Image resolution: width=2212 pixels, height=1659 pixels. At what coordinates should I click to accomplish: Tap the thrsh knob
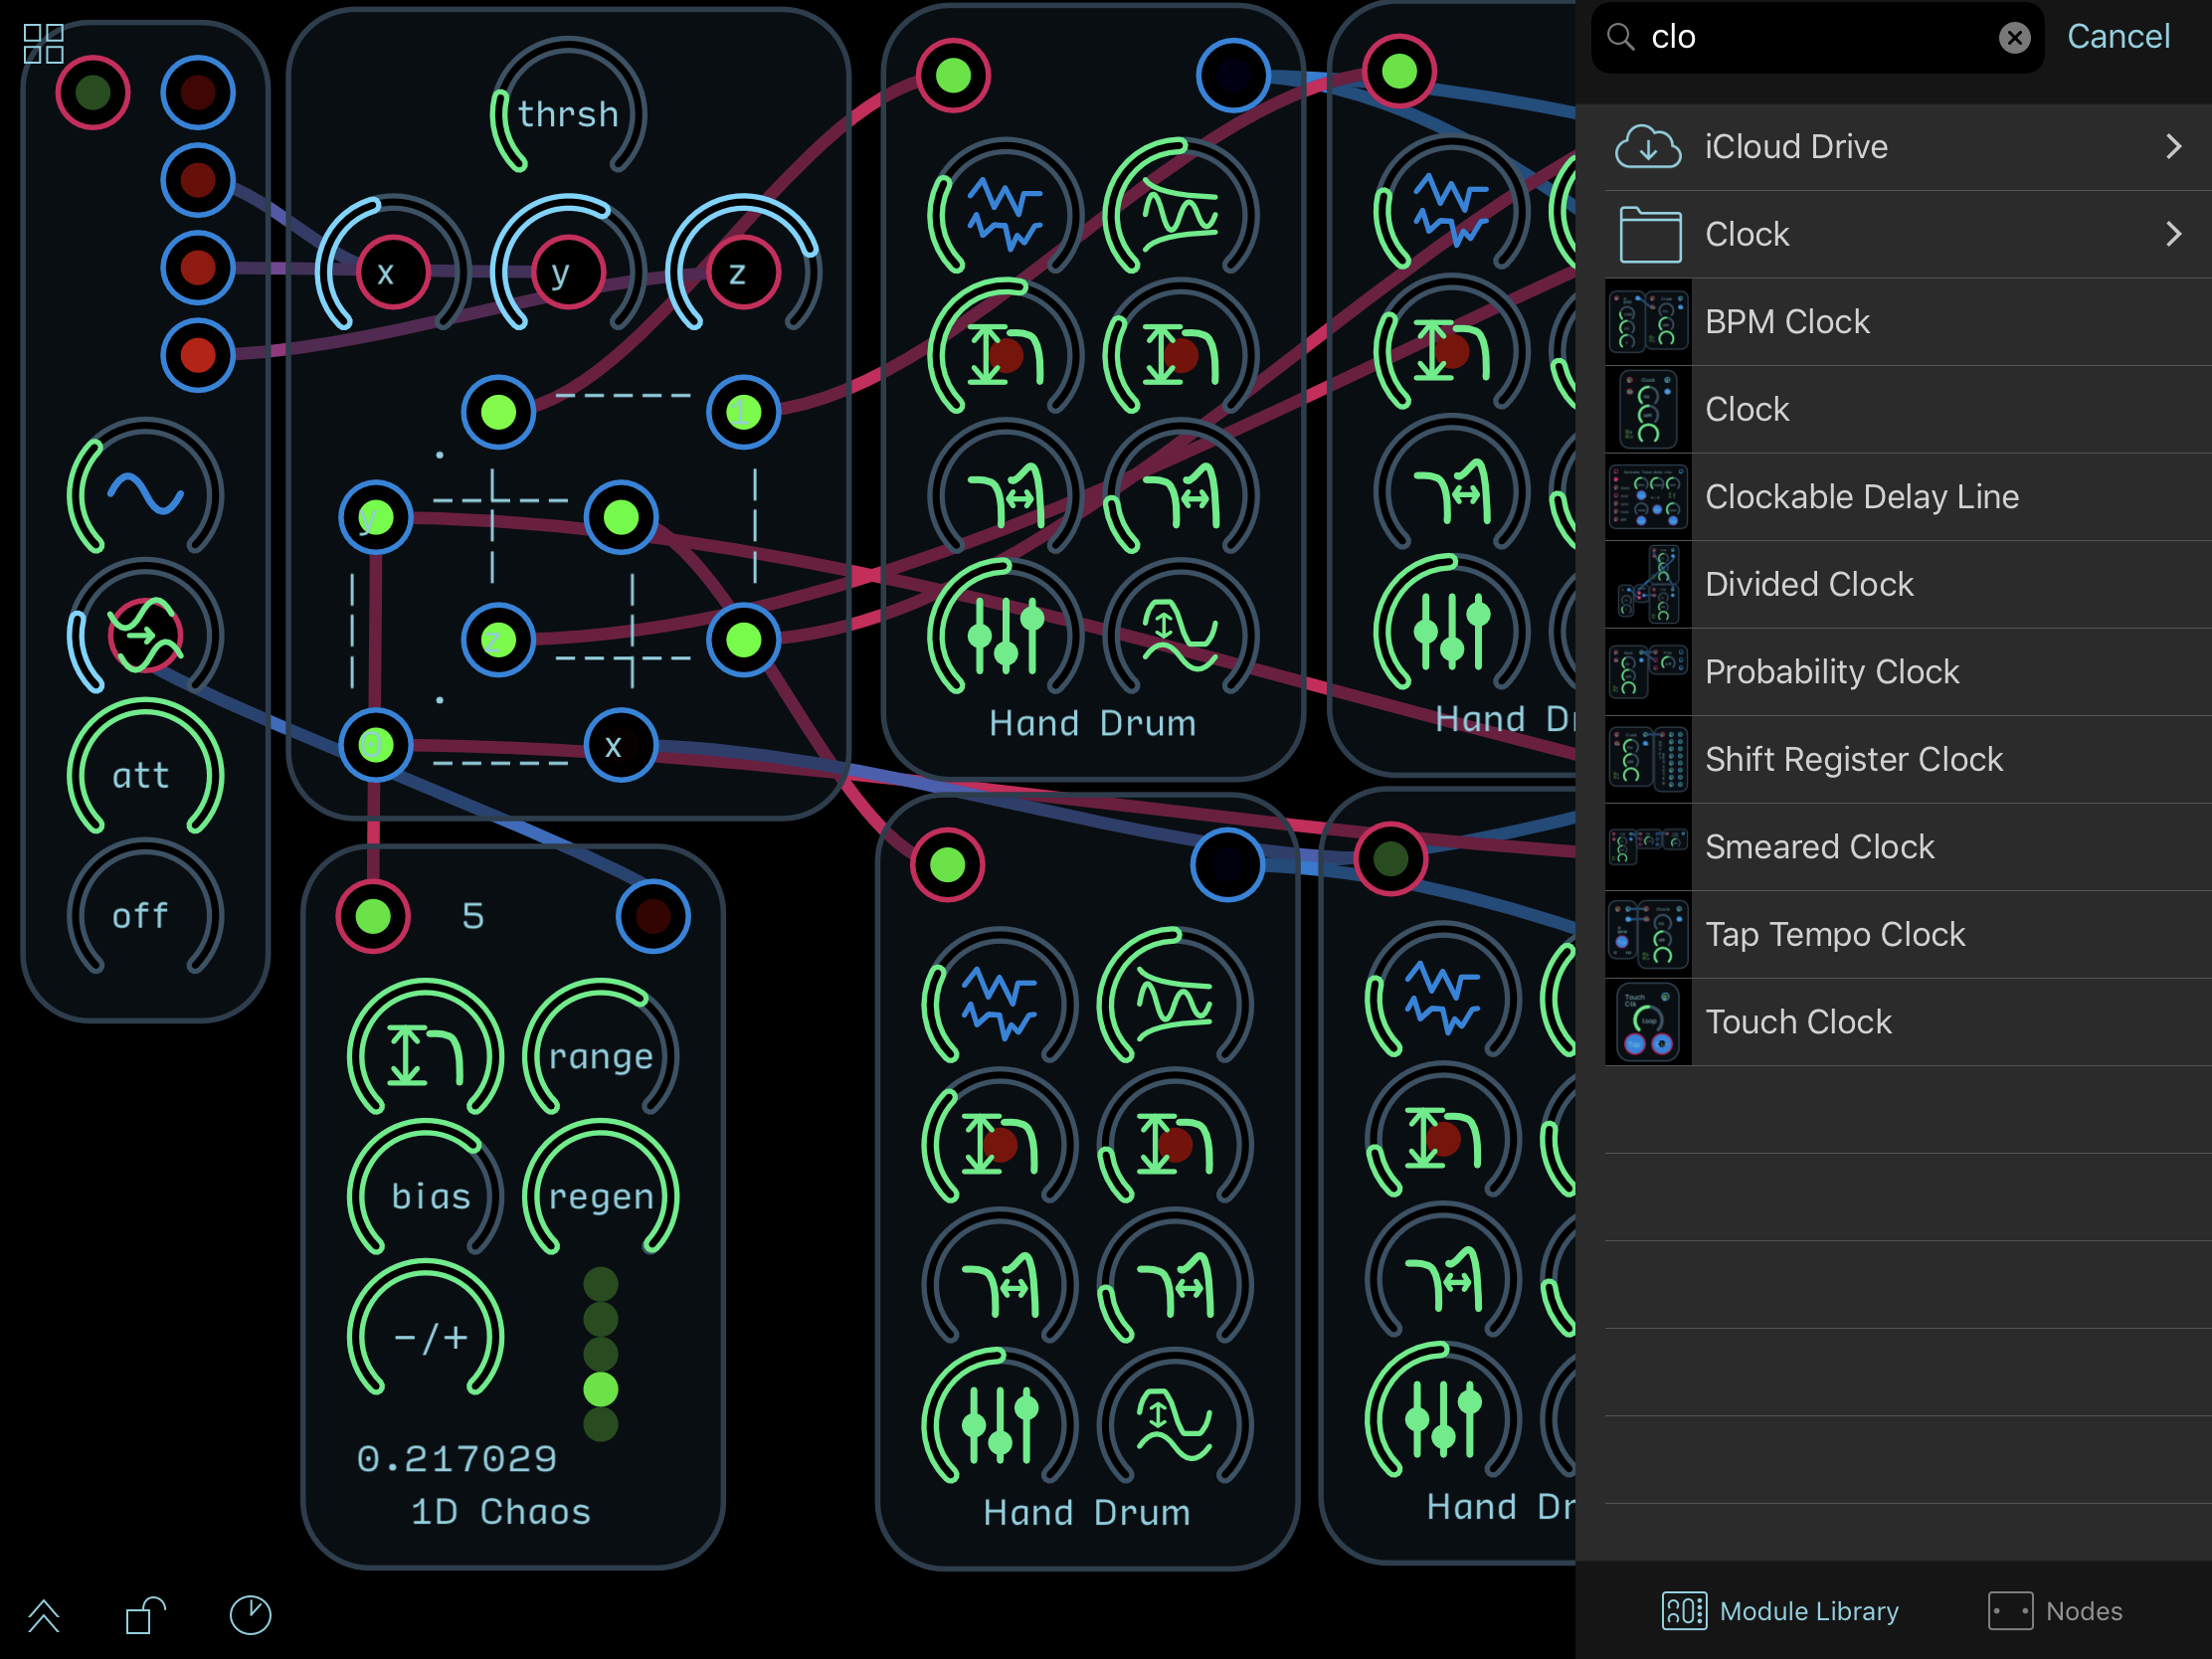(568, 114)
